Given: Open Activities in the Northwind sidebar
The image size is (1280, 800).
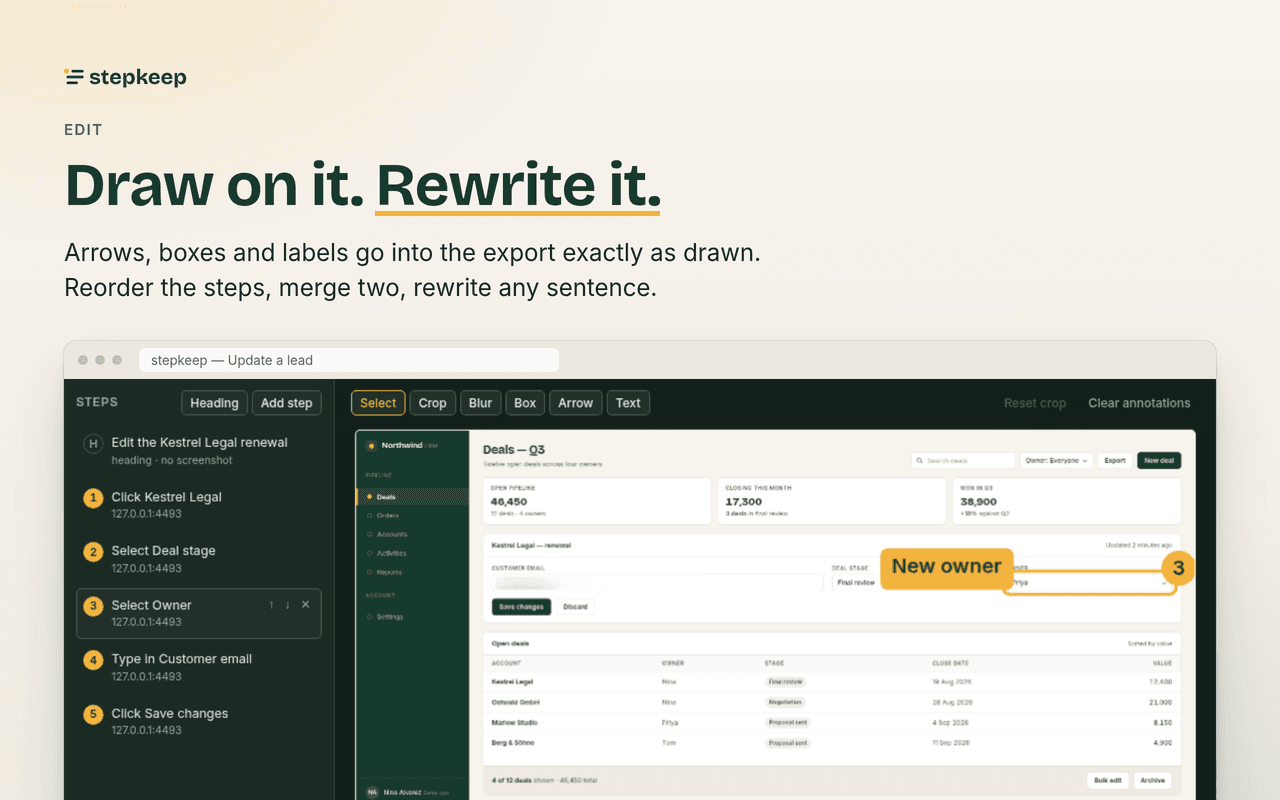Looking at the screenshot, I should (x=412, y=553).
